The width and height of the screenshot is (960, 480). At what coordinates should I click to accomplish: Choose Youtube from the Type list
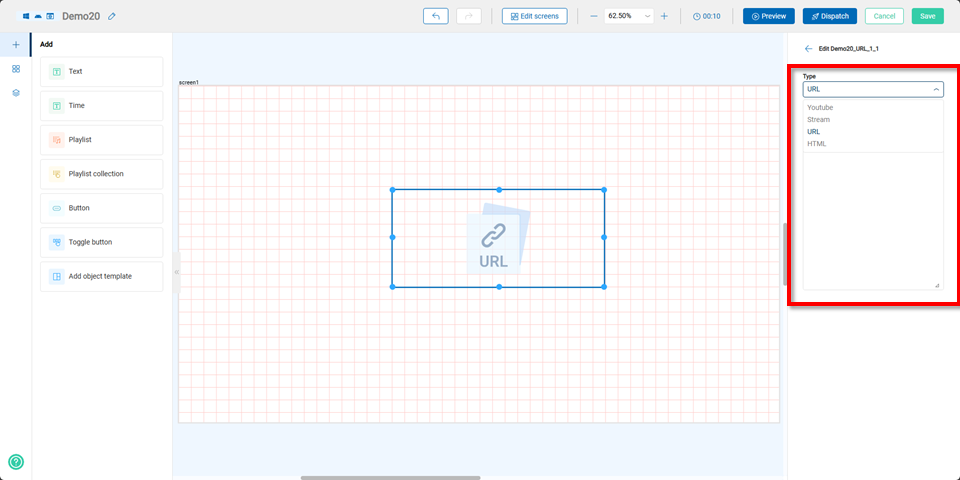click(x=820, y=107)
